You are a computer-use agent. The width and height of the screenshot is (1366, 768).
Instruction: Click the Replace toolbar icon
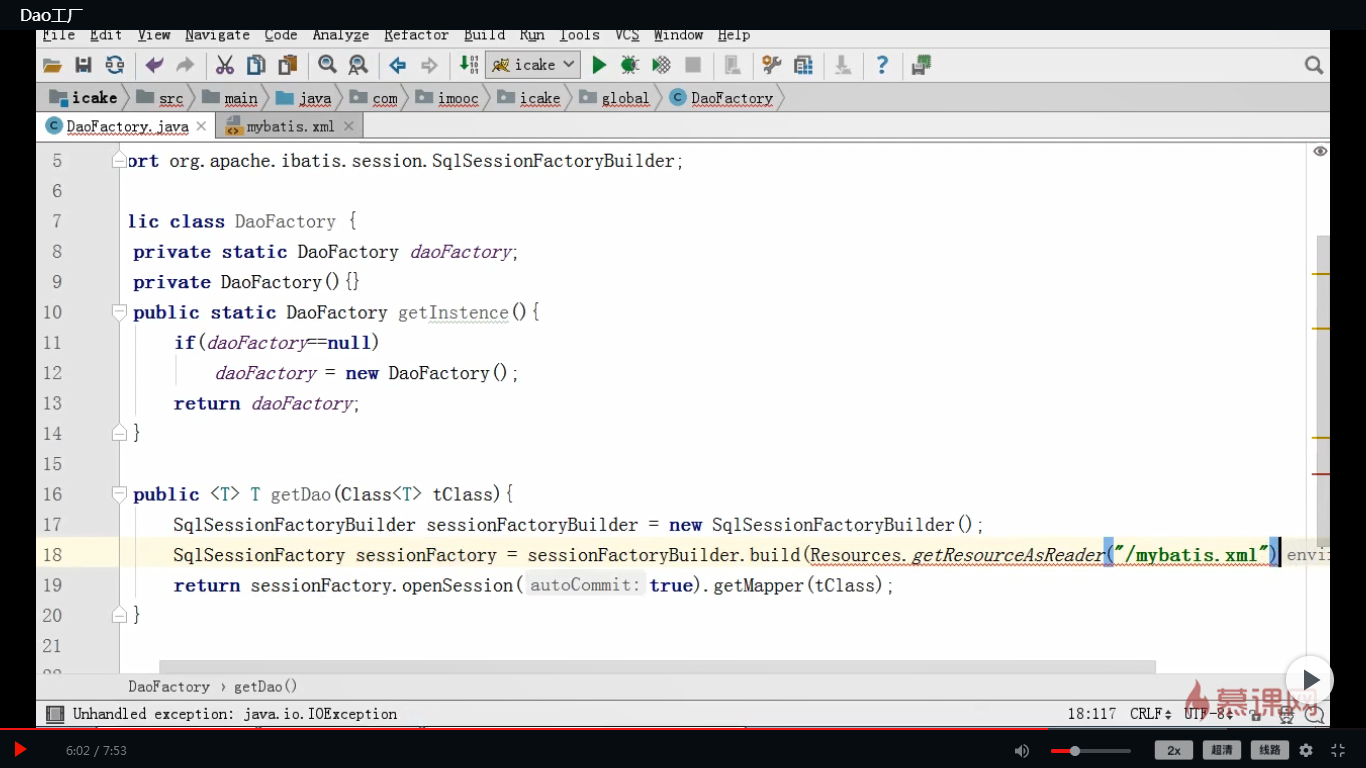point(358,65)
